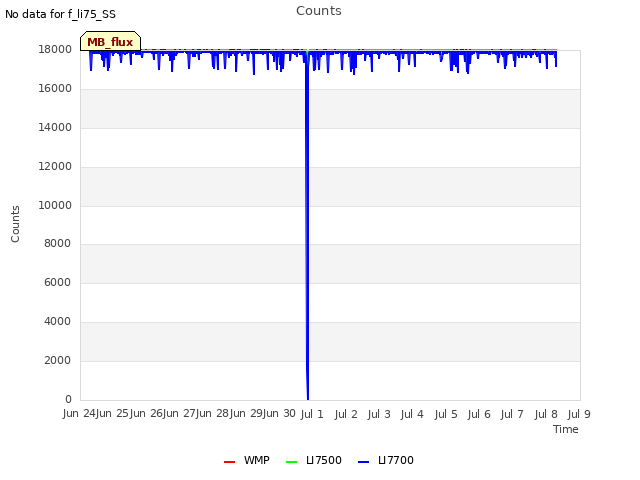Screen dimensions: 640x480
Task: Click the 'Jul 9' x-axis date label
Action: (x=579, y=414)
